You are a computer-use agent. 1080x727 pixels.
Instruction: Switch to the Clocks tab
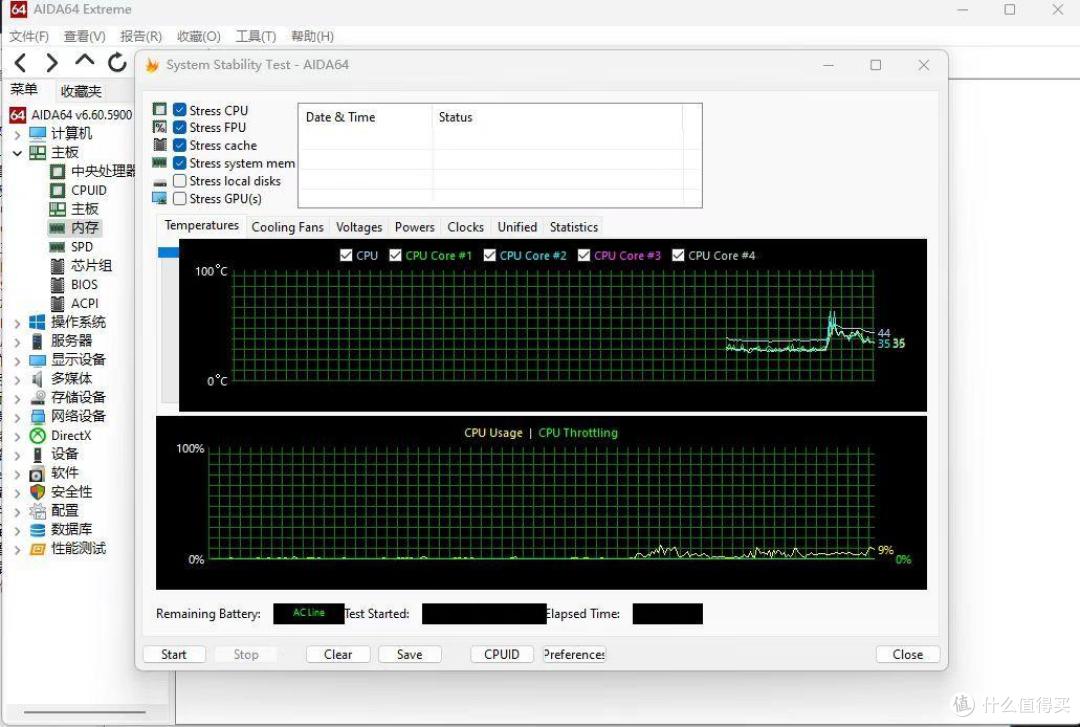pyautogui.click(x=466, y=227)
